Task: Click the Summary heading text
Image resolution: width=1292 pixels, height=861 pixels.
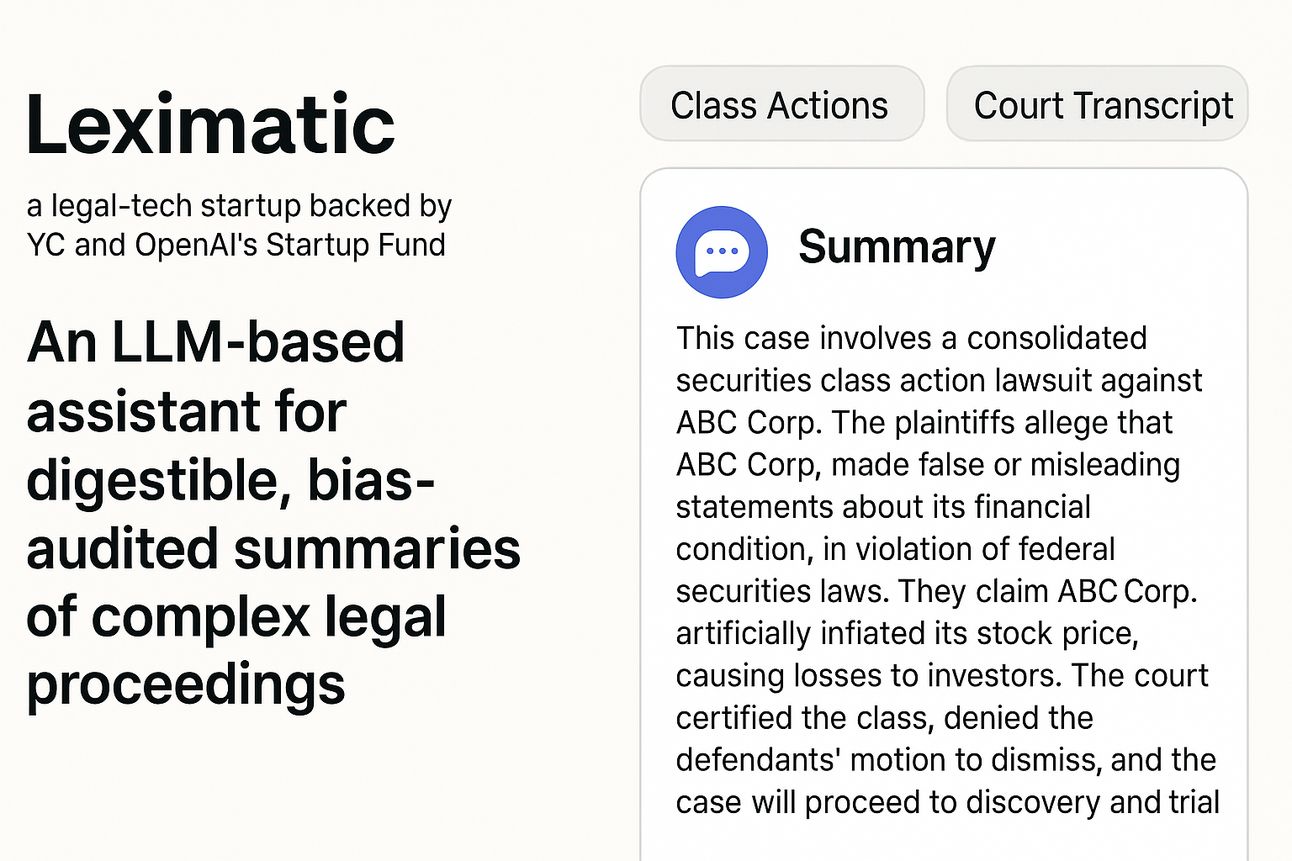Action: click(x=897, y=248)
